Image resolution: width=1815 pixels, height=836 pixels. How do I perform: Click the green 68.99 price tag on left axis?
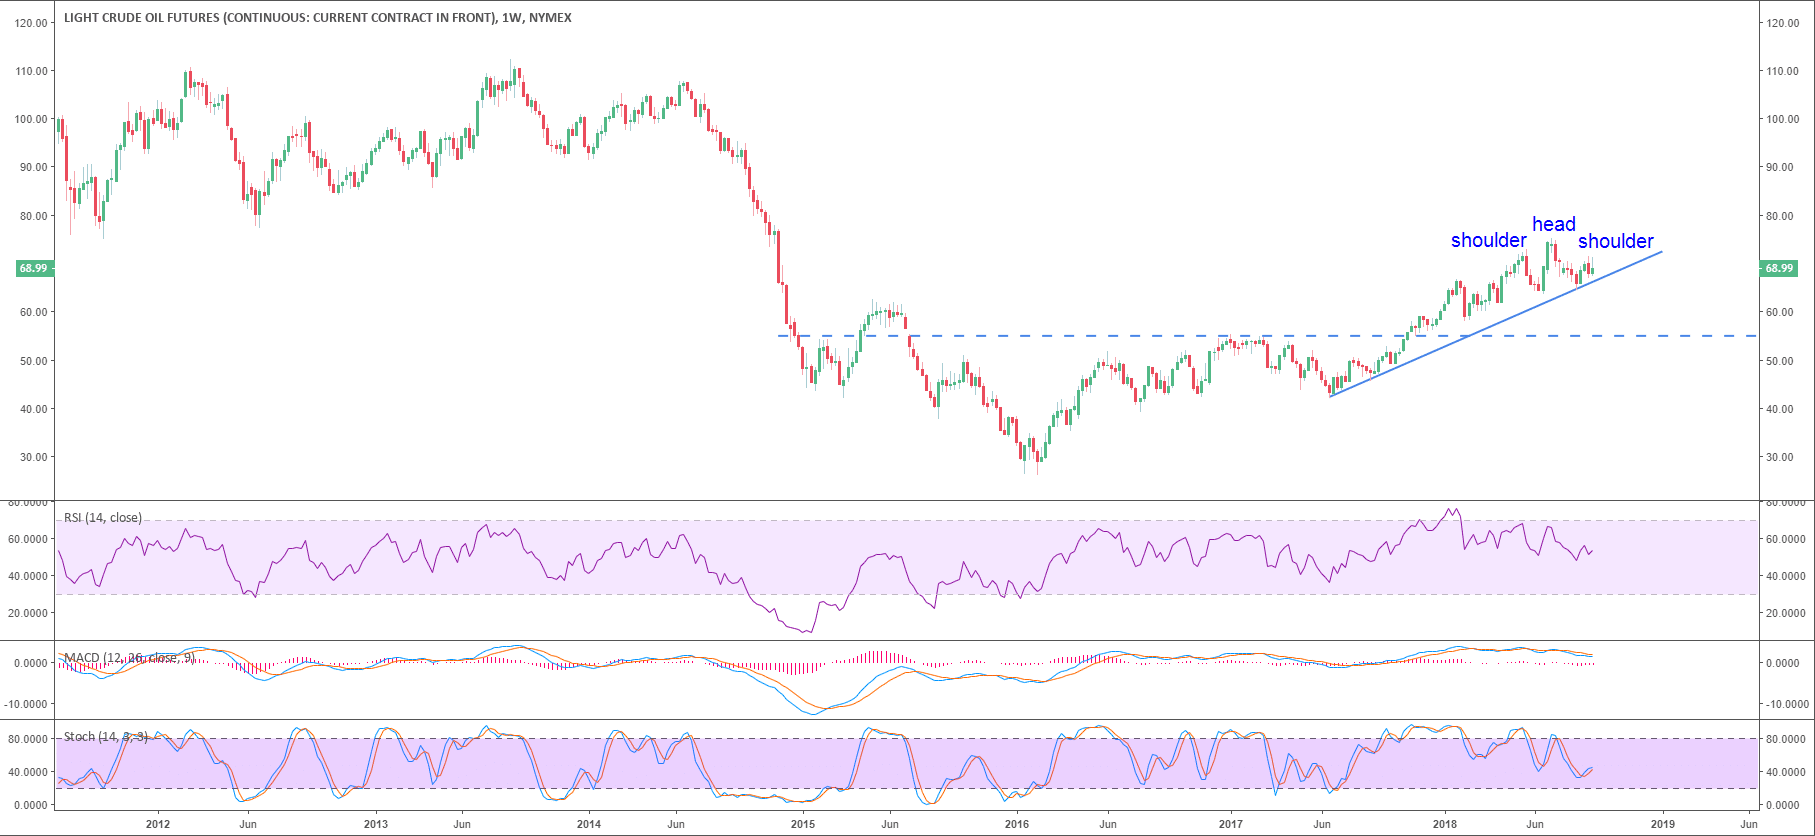[x=34, y=268]
